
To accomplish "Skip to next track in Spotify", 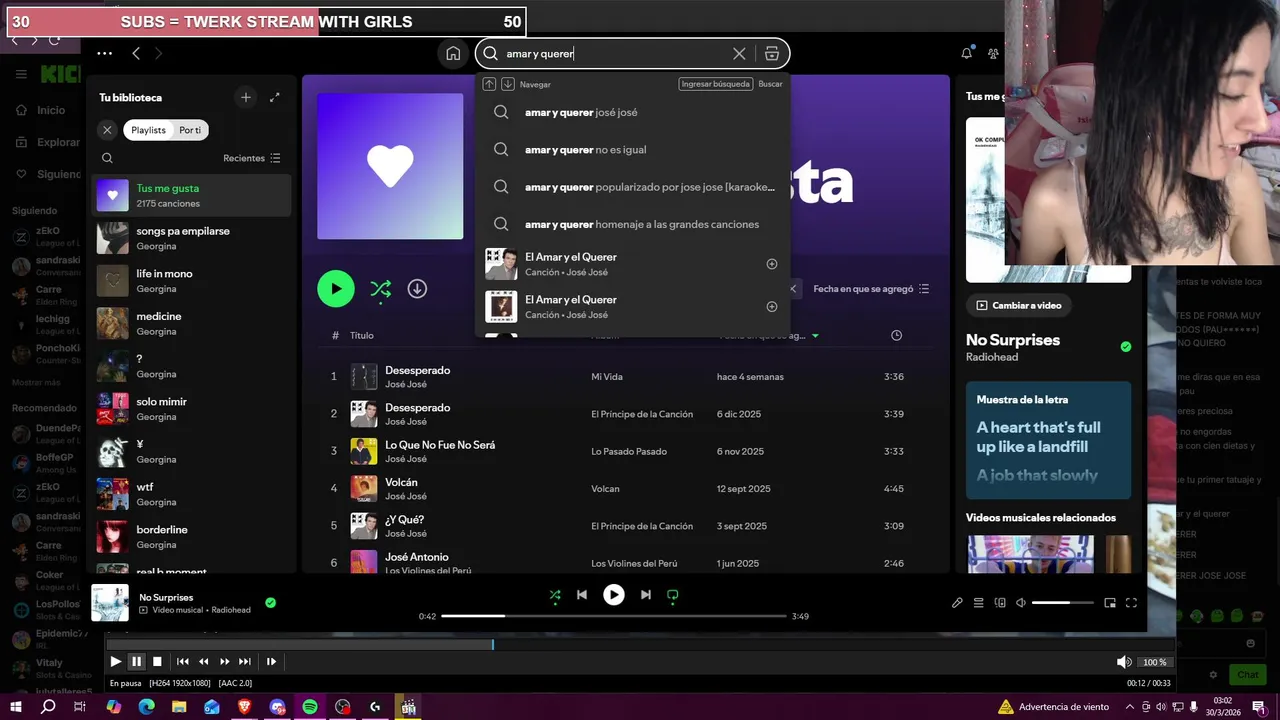I will click(x=646, y=595).
